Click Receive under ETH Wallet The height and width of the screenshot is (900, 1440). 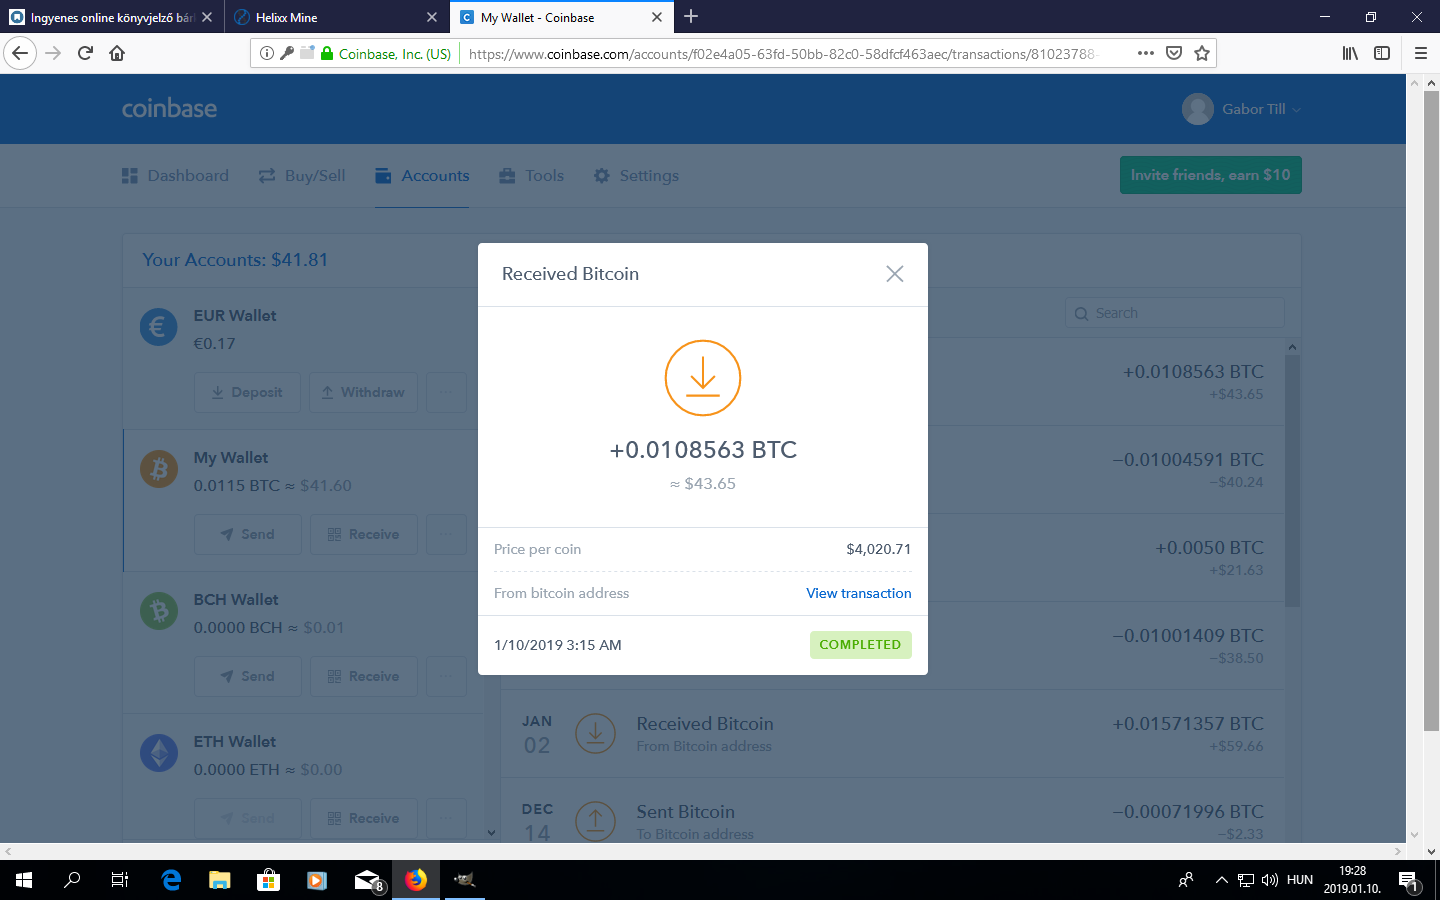pyautogui.click(x=363, y=819)
